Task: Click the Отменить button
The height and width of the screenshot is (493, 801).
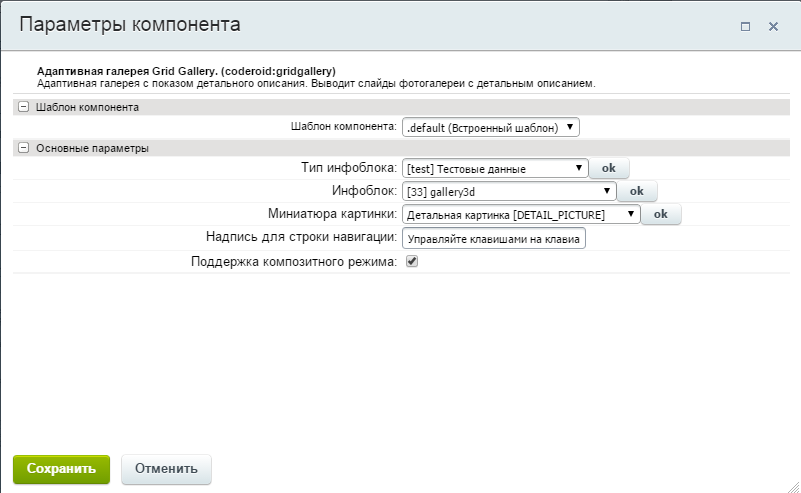Action: point(166,468)
